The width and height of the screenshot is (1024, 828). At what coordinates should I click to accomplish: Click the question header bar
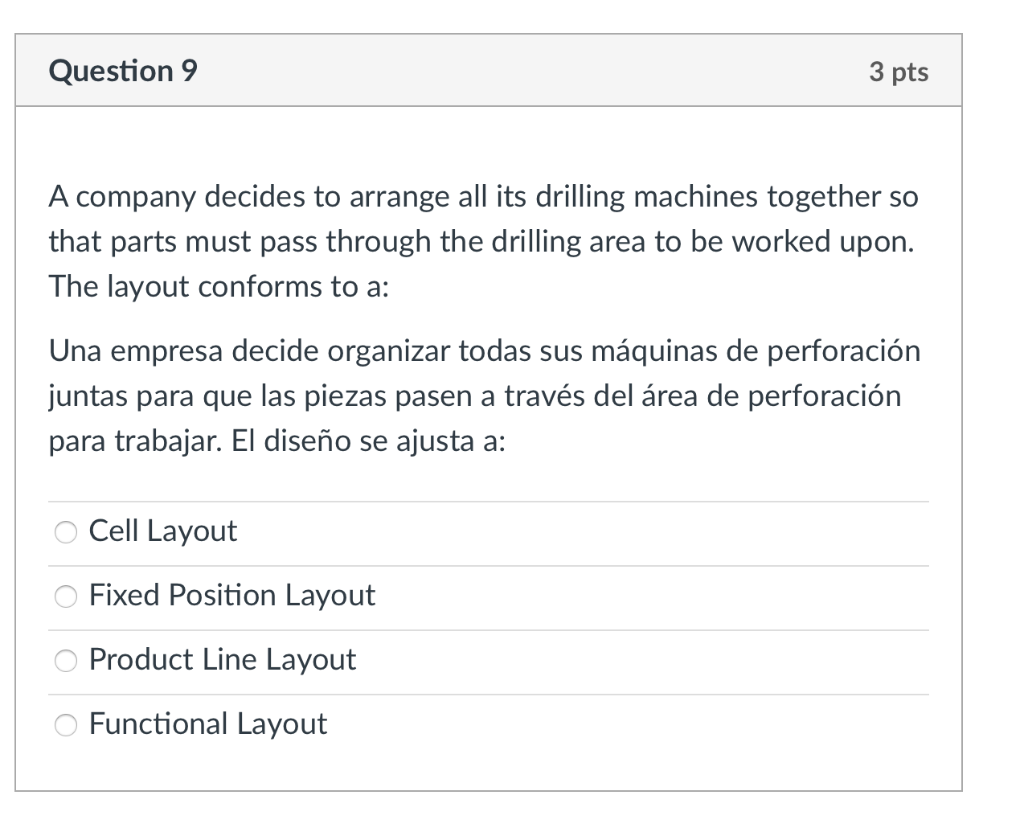click(490, 70)
